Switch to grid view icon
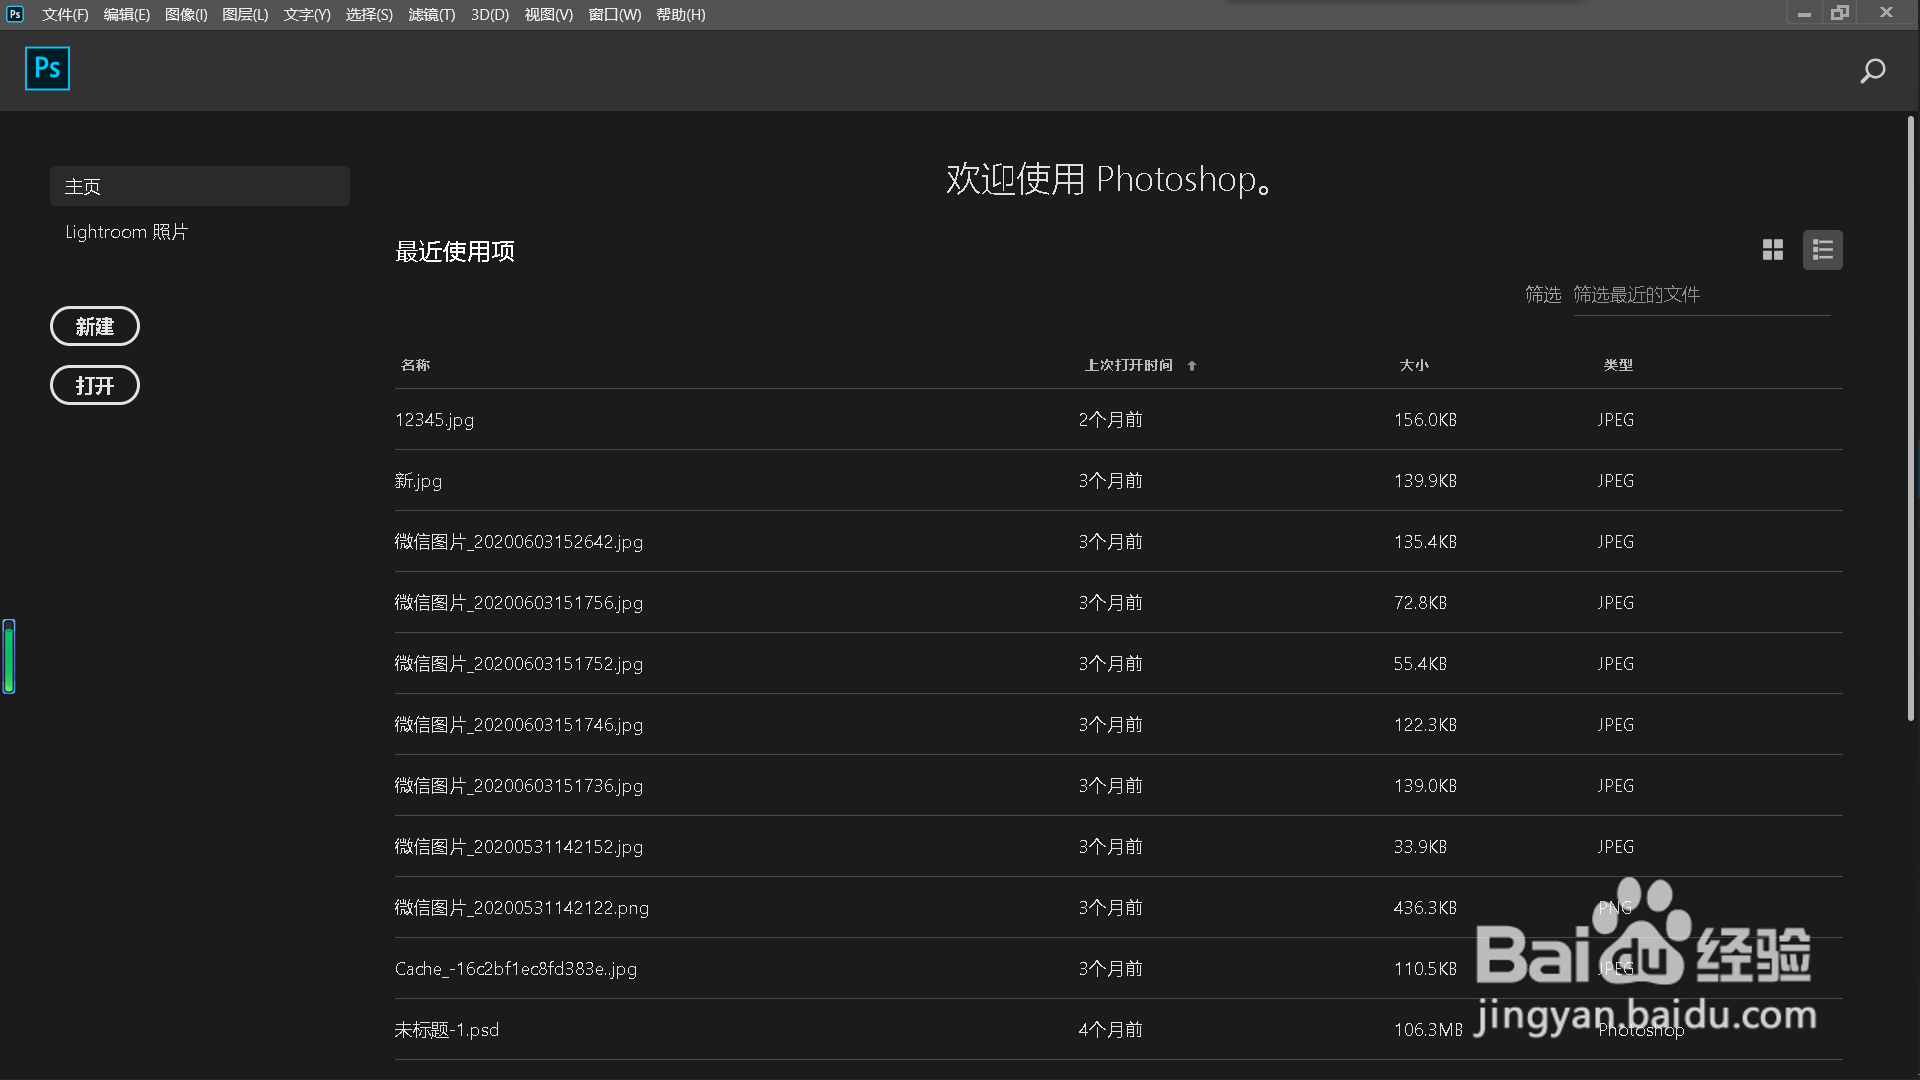 [1772, 249]
